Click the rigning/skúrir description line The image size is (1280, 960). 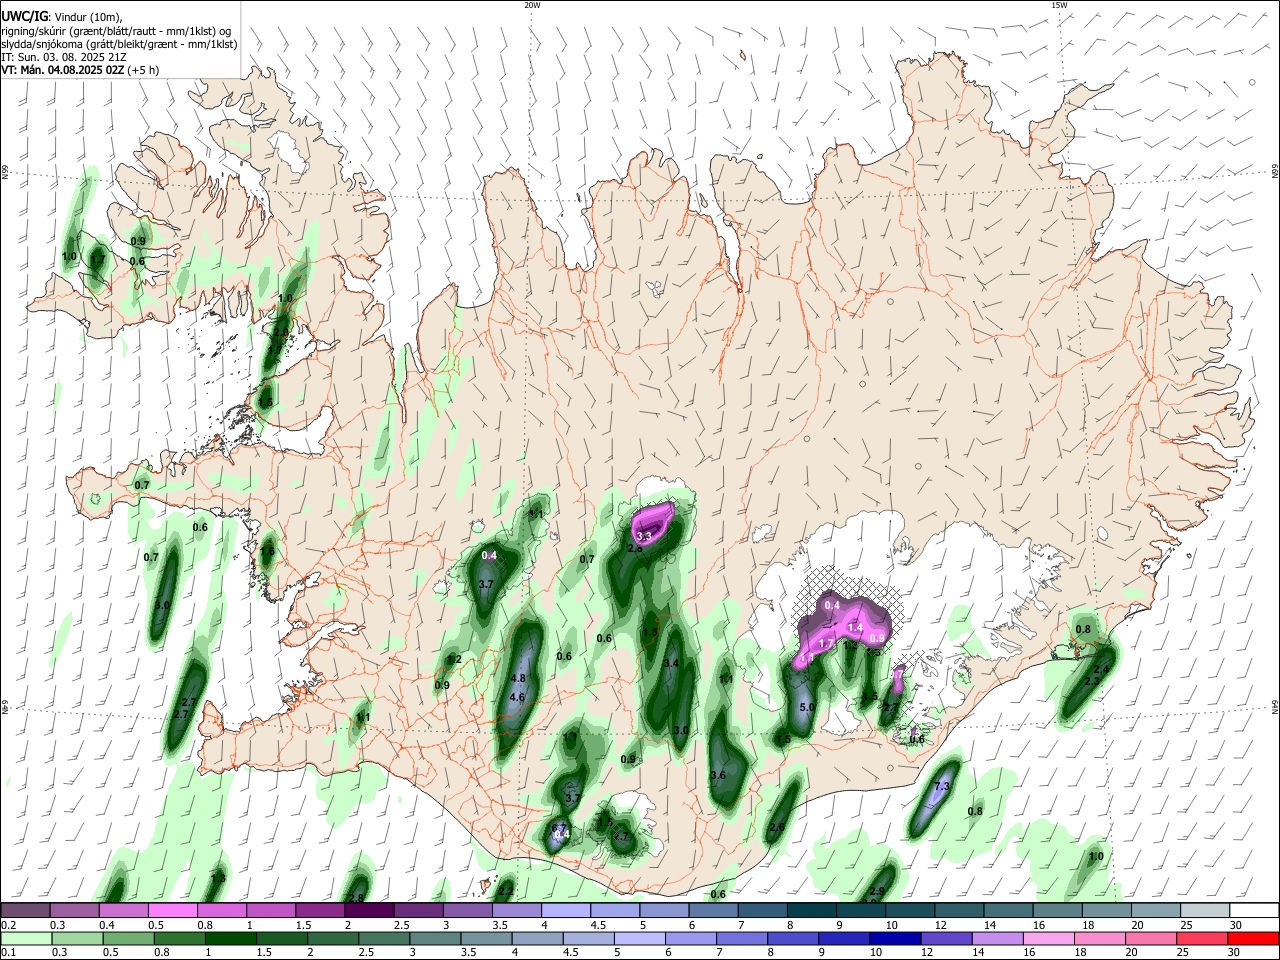(115, 31)
